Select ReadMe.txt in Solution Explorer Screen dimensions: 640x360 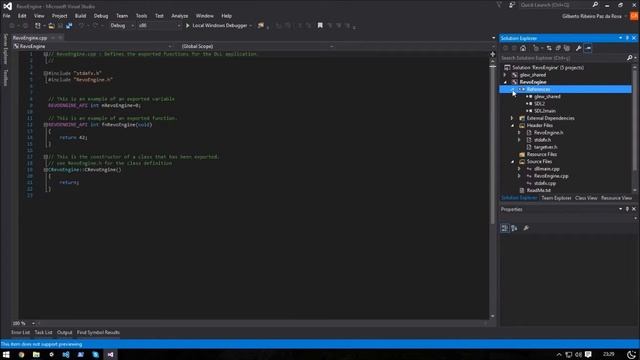click(538, 190)
